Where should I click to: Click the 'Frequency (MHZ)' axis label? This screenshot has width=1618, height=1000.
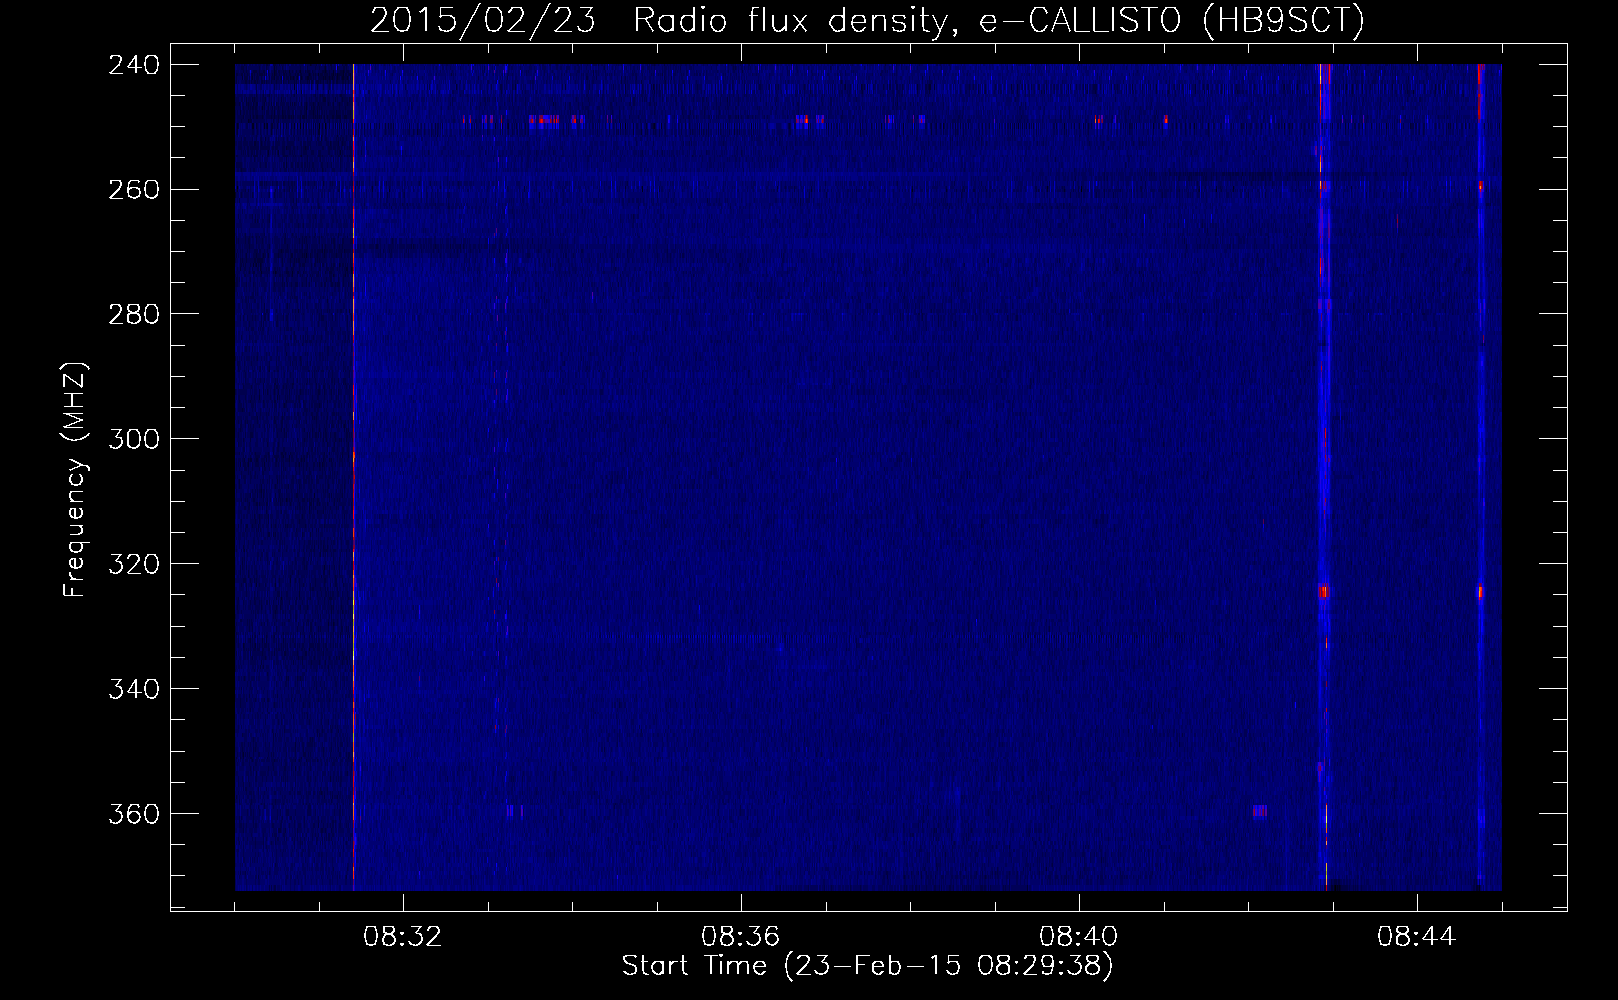pyautogui.click(x=75, y=479)
